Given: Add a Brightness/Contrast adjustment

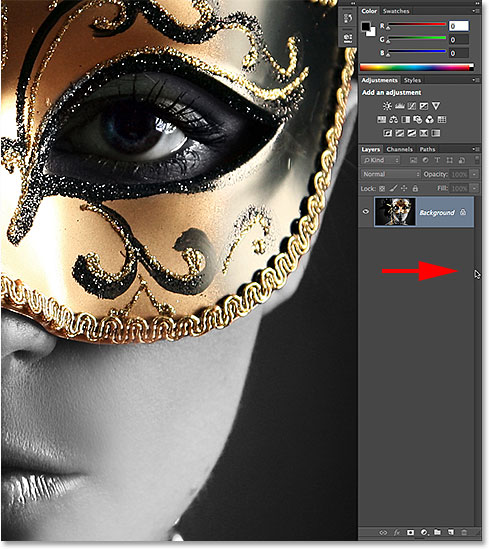Looking at the screenshot, I should pyautogui.click(x=387, y=106).
